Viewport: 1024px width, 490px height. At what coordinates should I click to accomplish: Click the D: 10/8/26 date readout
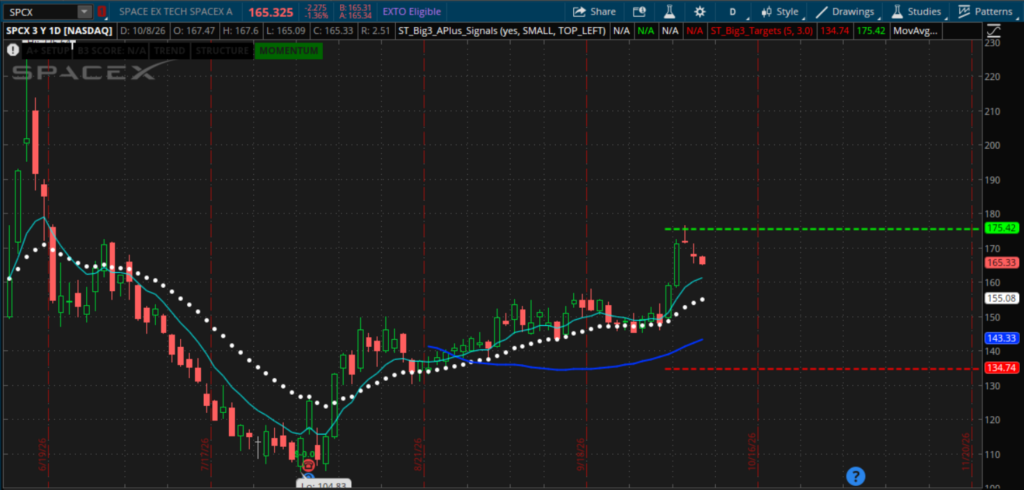click(x=142, y=31)
